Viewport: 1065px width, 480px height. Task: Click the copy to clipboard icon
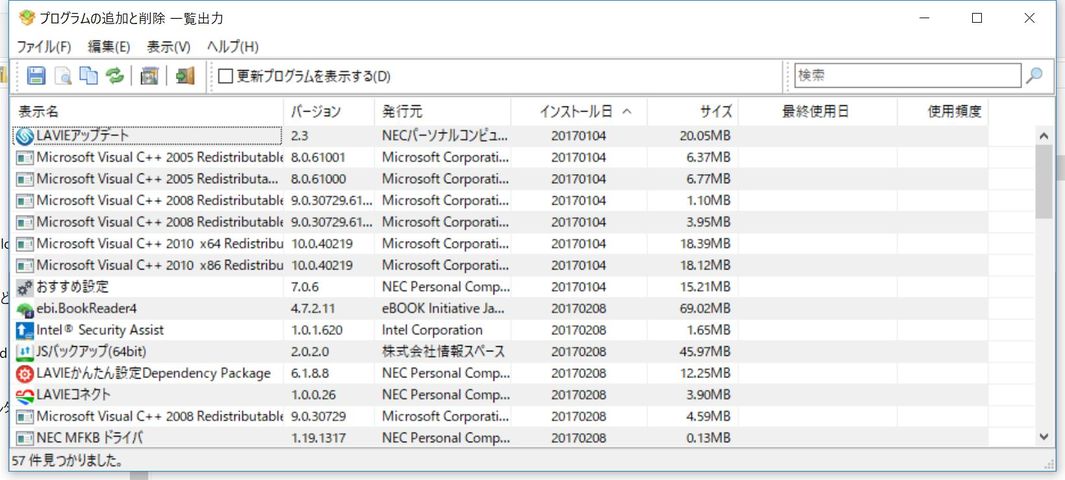[88, 75]
